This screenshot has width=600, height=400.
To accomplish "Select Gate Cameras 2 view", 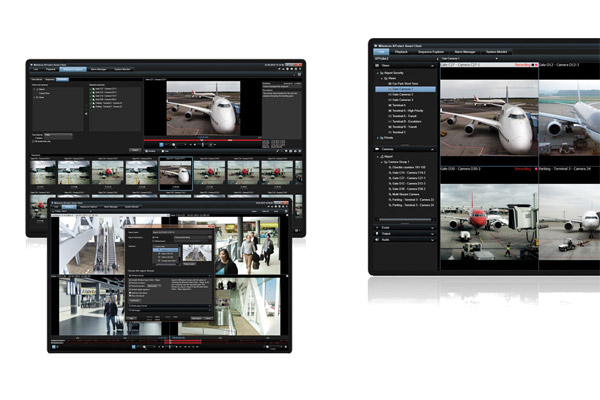I will click(403, 94).
